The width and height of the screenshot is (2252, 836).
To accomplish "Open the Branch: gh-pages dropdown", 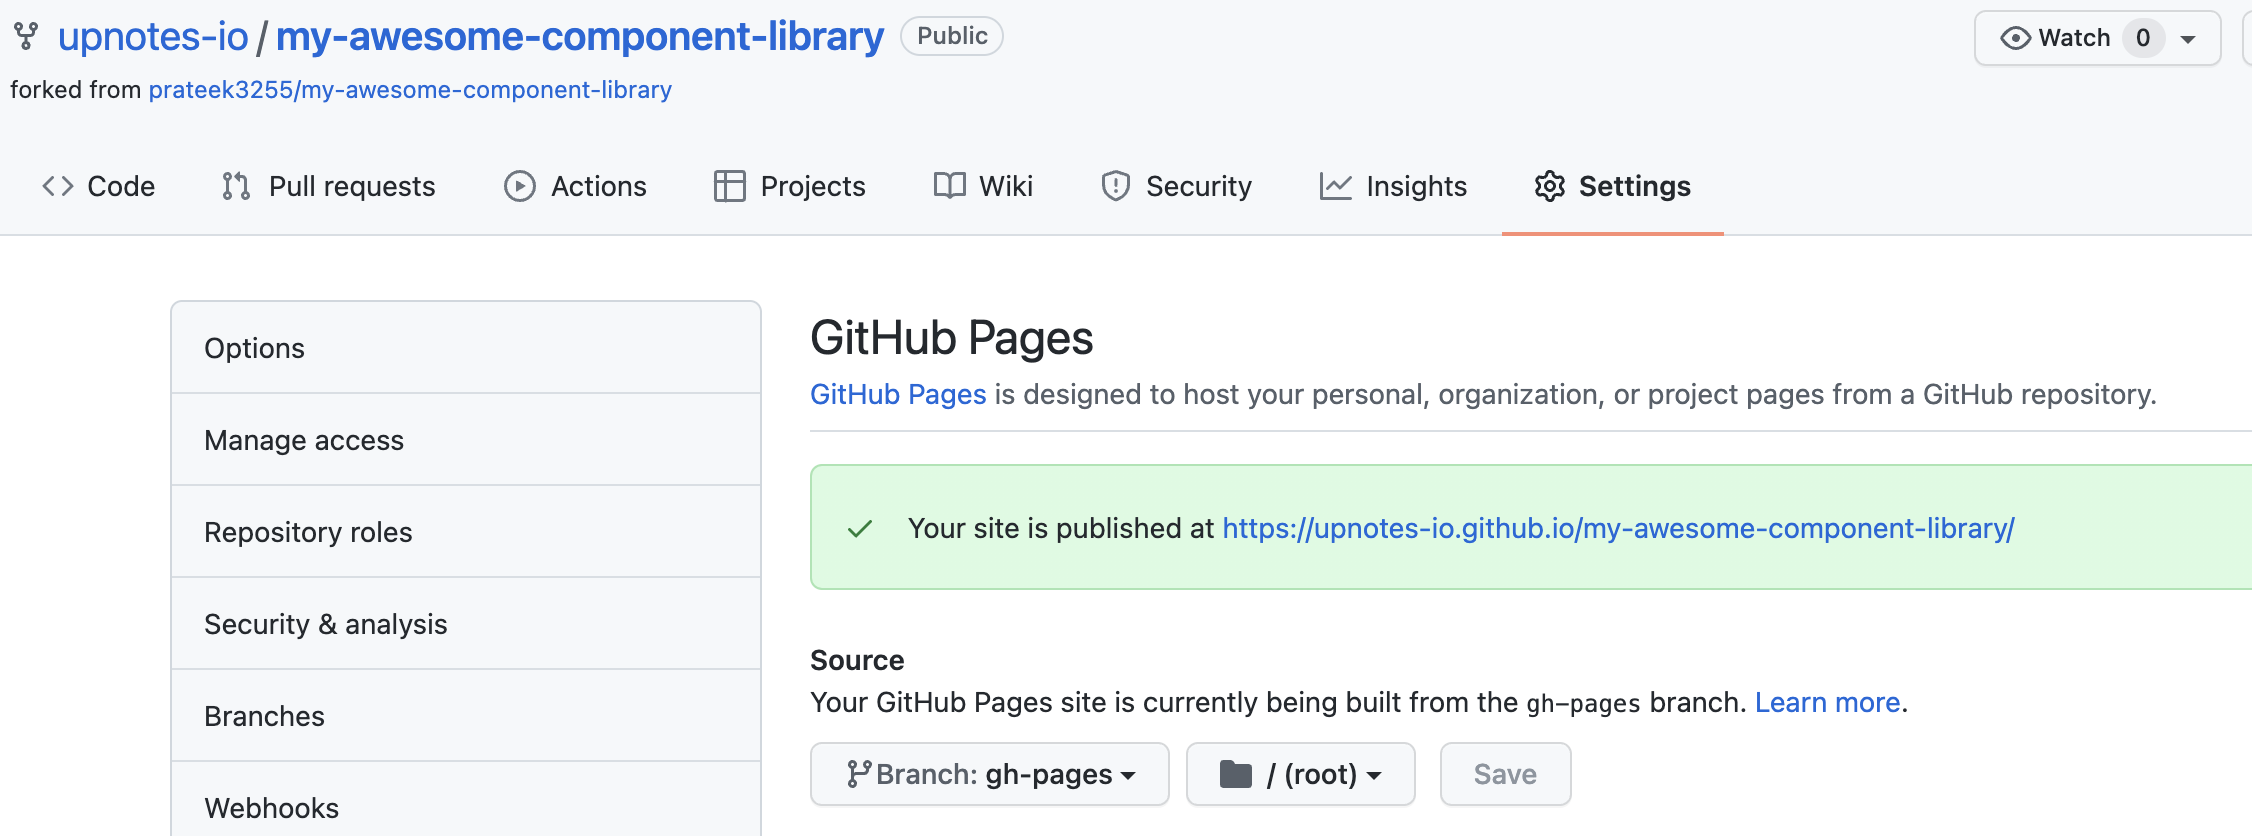I will click(990, 774).
